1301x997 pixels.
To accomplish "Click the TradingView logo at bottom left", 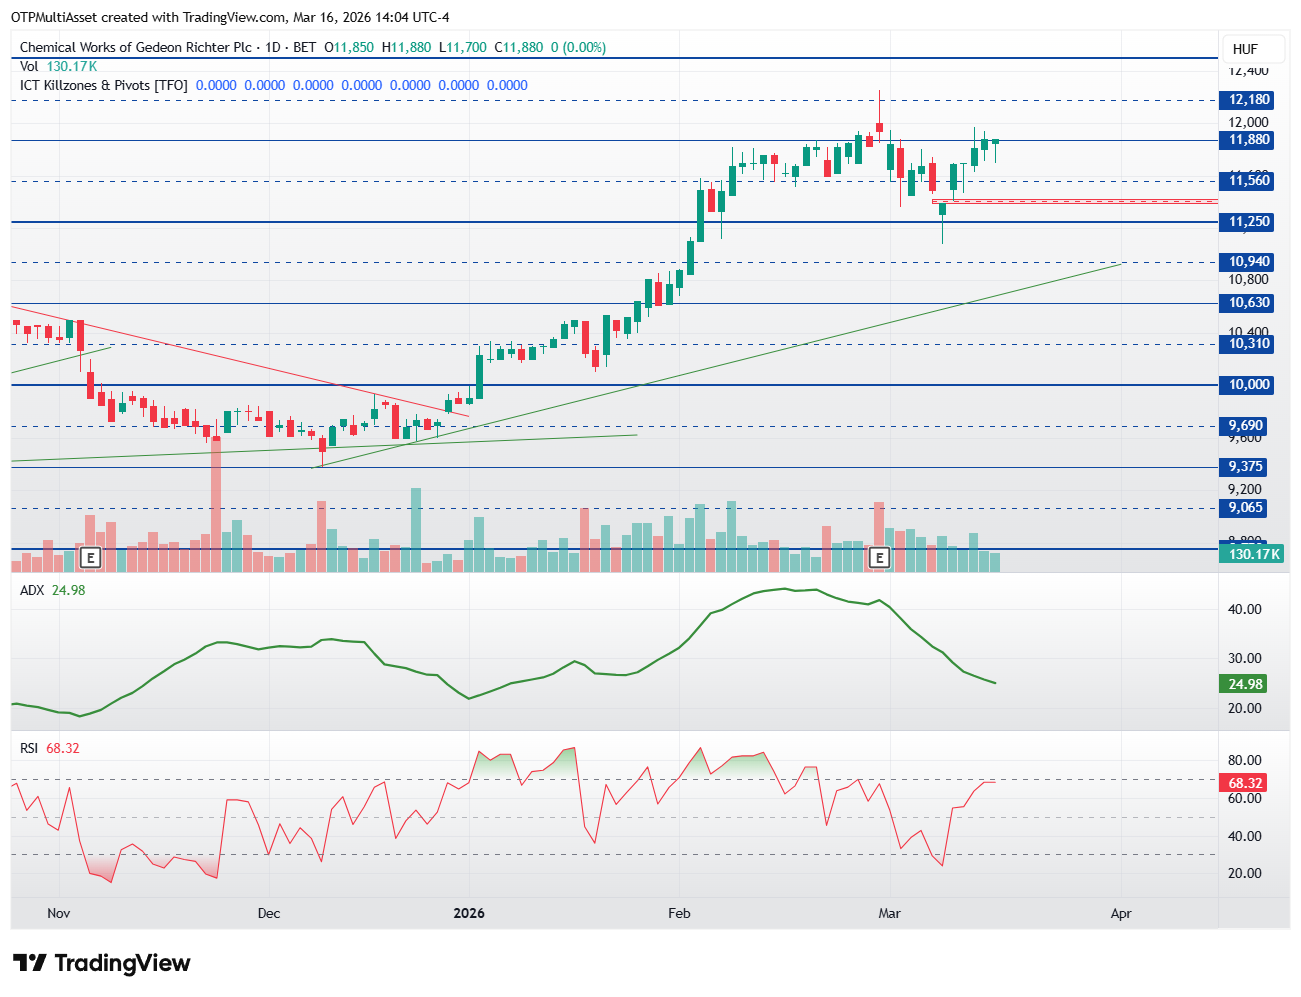I will pos(101,963).
